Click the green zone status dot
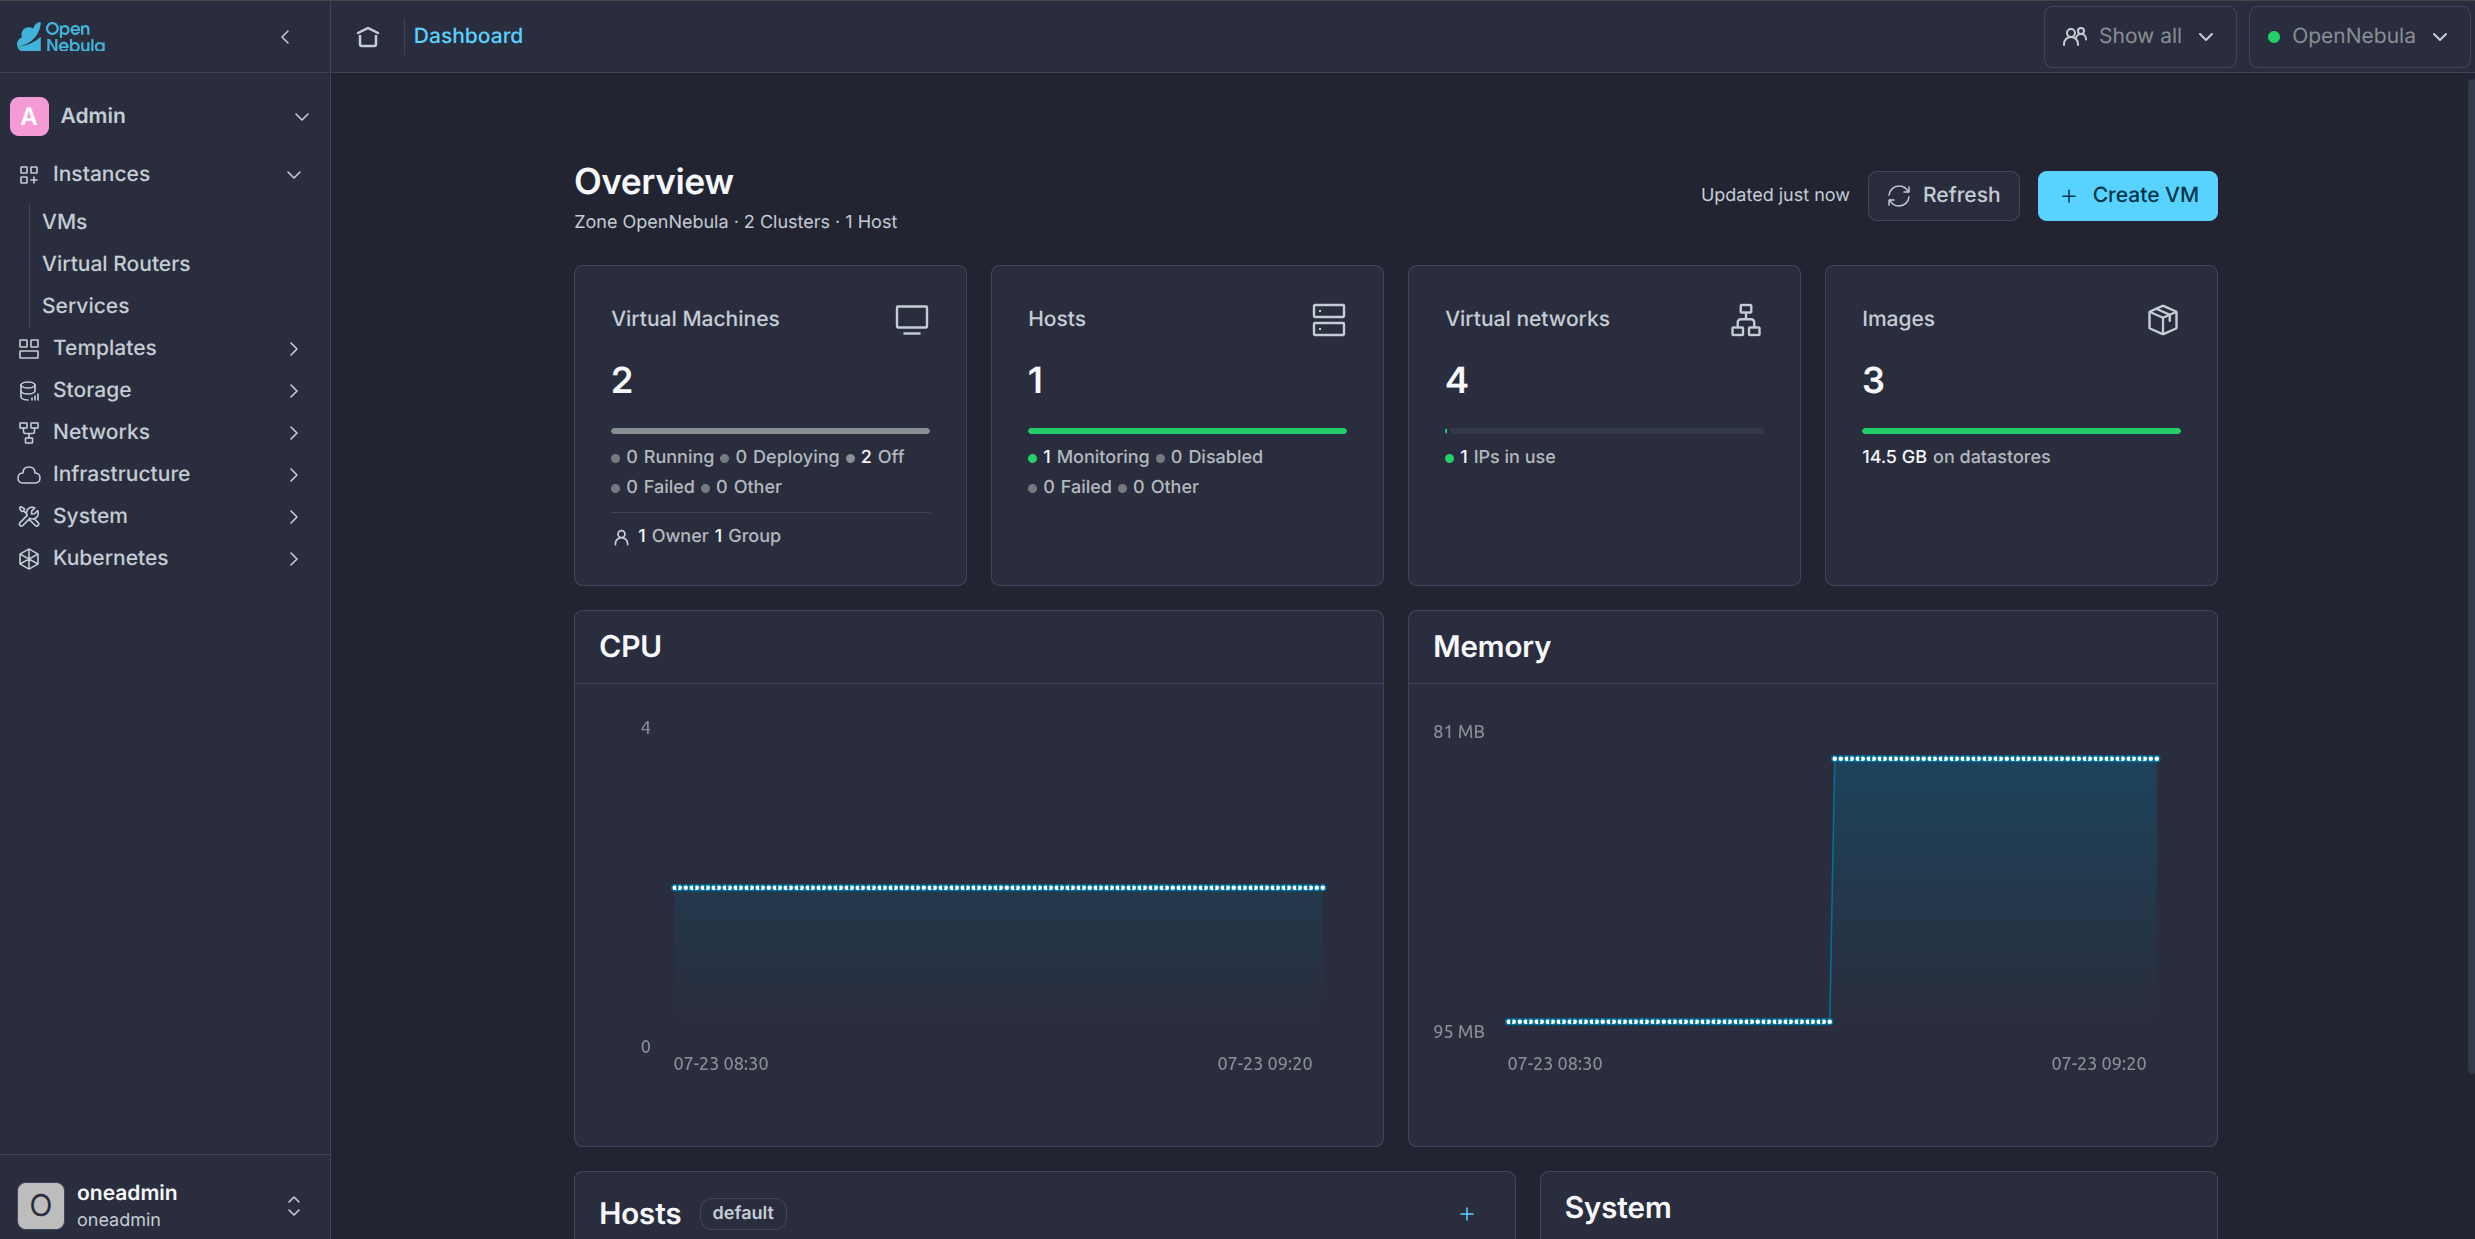 point(2274,37)
